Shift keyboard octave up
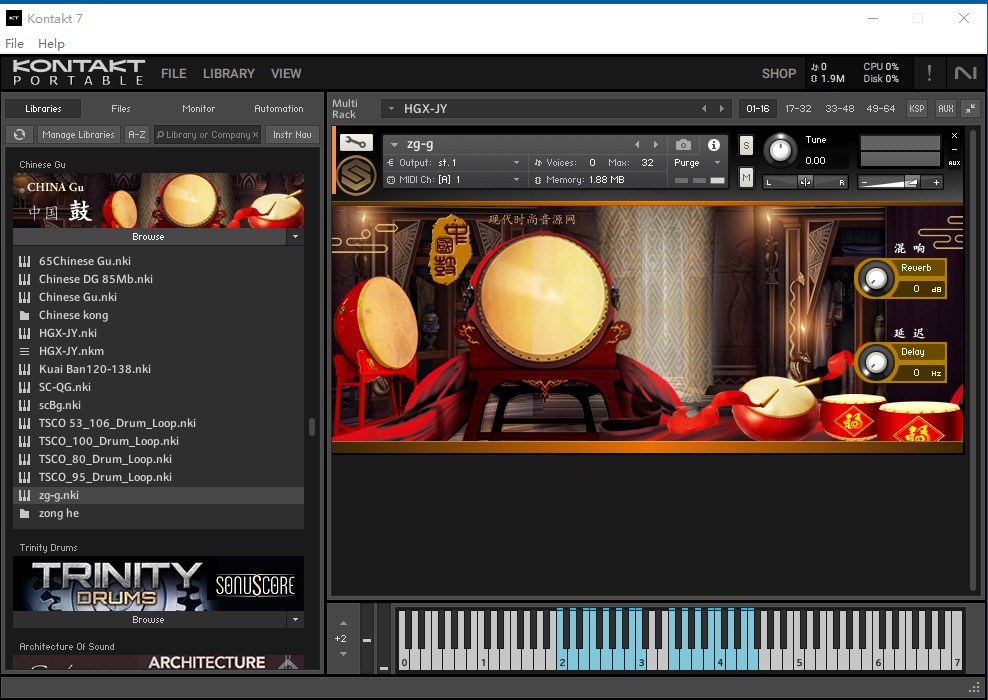988x700 pixels. [x=343, y=623]
